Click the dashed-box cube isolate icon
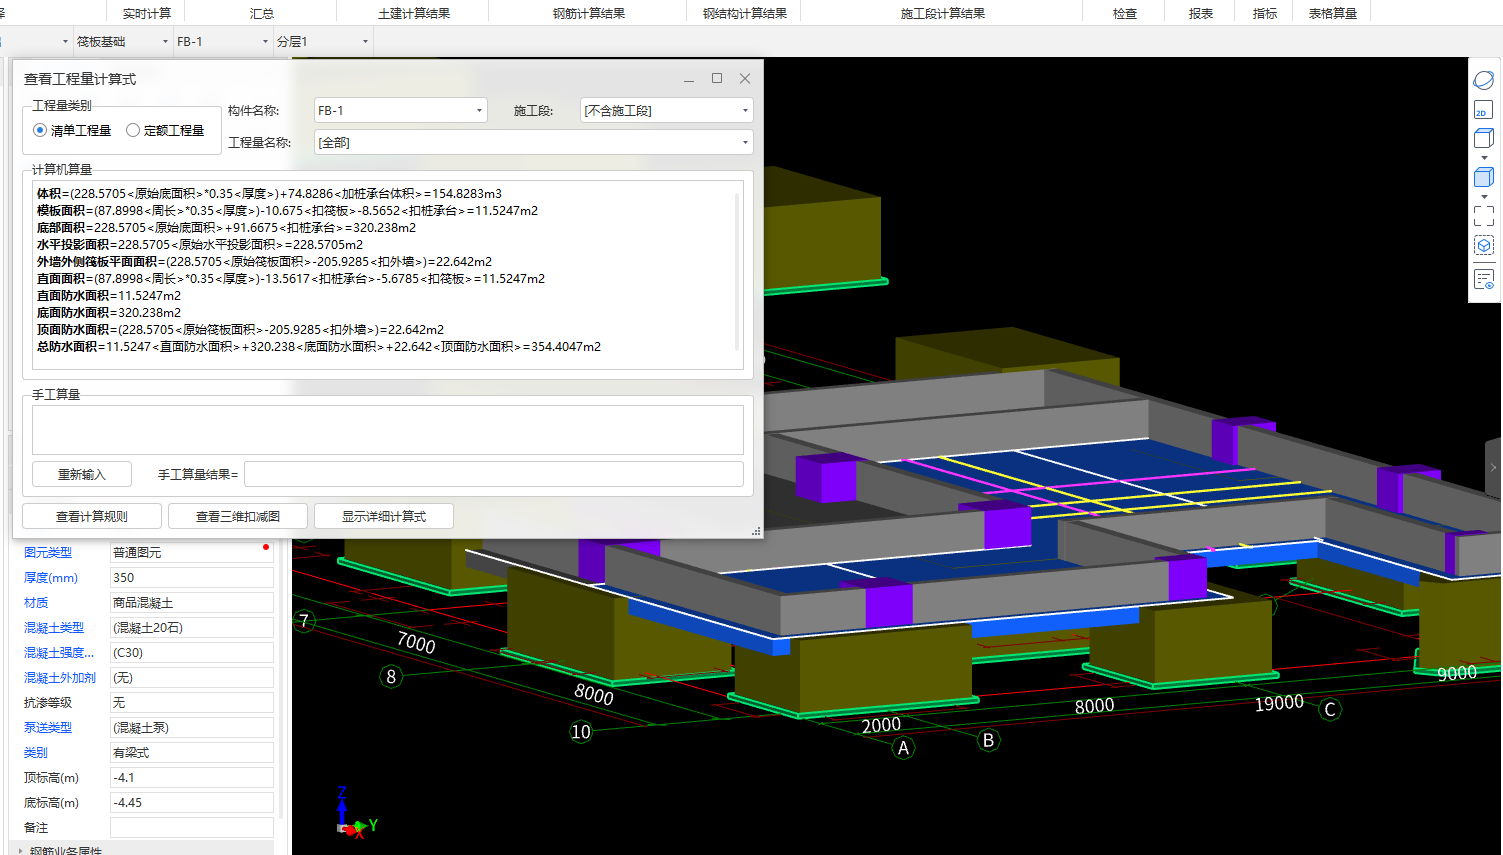Screen dimensions: 1503x855 pyautogui.click(x=1483, y=245)
